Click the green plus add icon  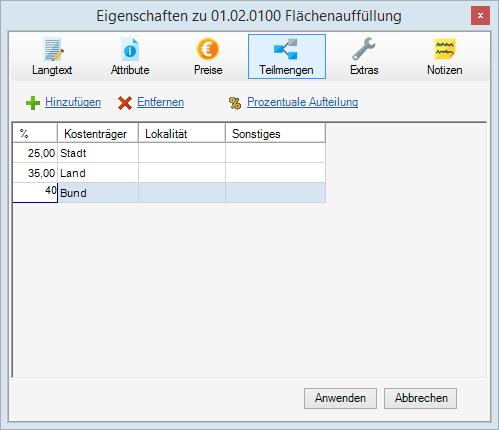(33, 103)
